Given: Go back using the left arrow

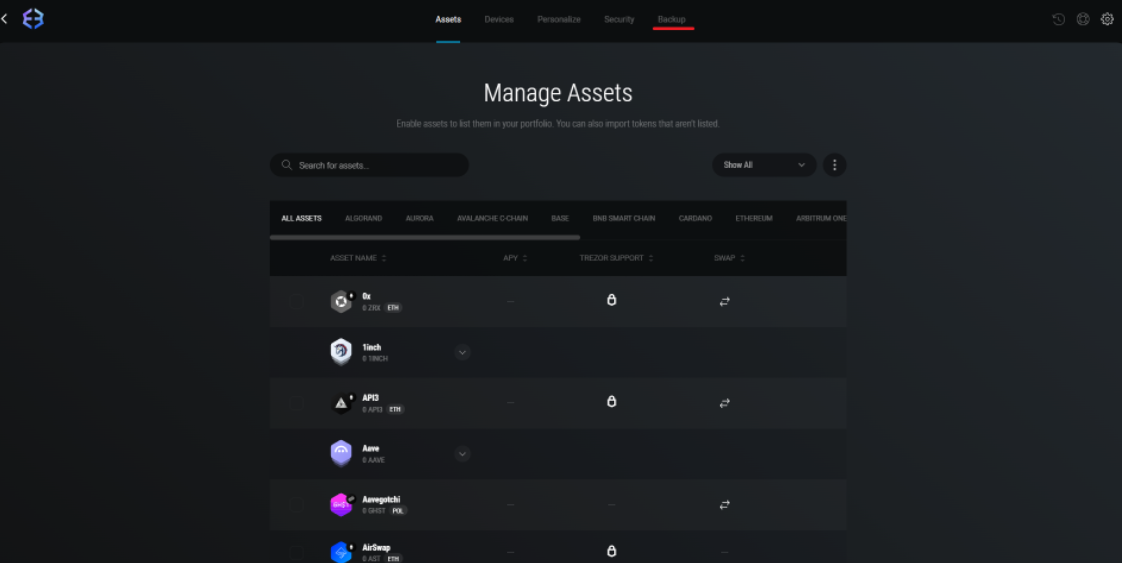Looking at the screenshot, I should point(5,19).
